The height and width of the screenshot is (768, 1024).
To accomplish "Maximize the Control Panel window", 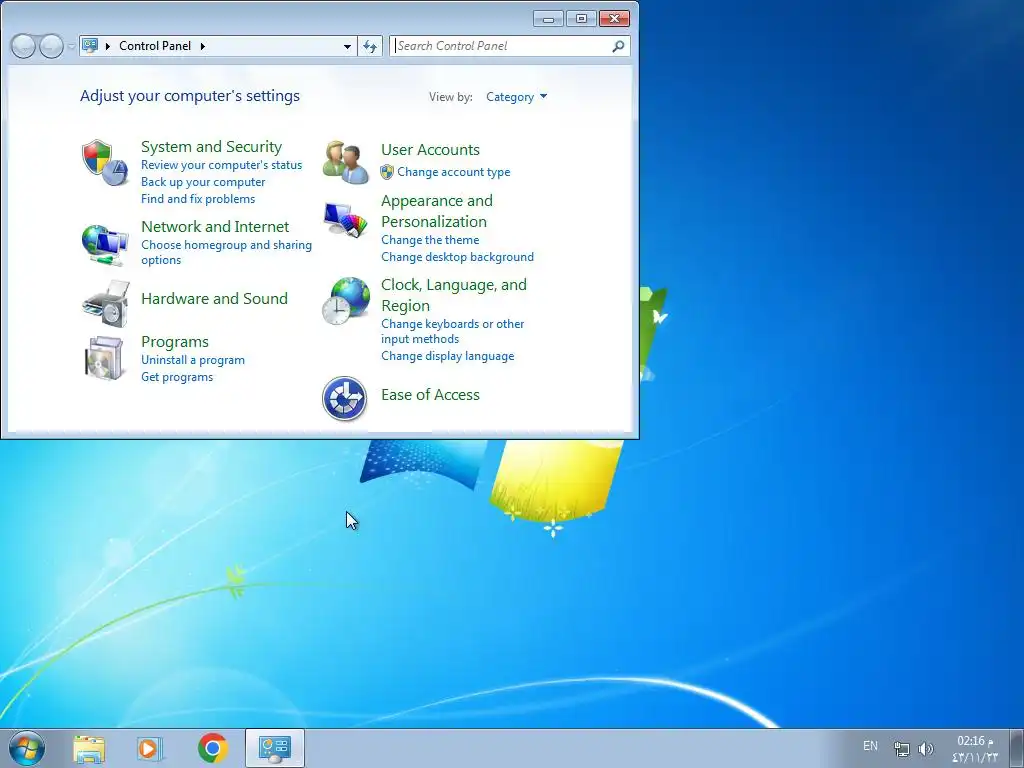I will point(581,19).
